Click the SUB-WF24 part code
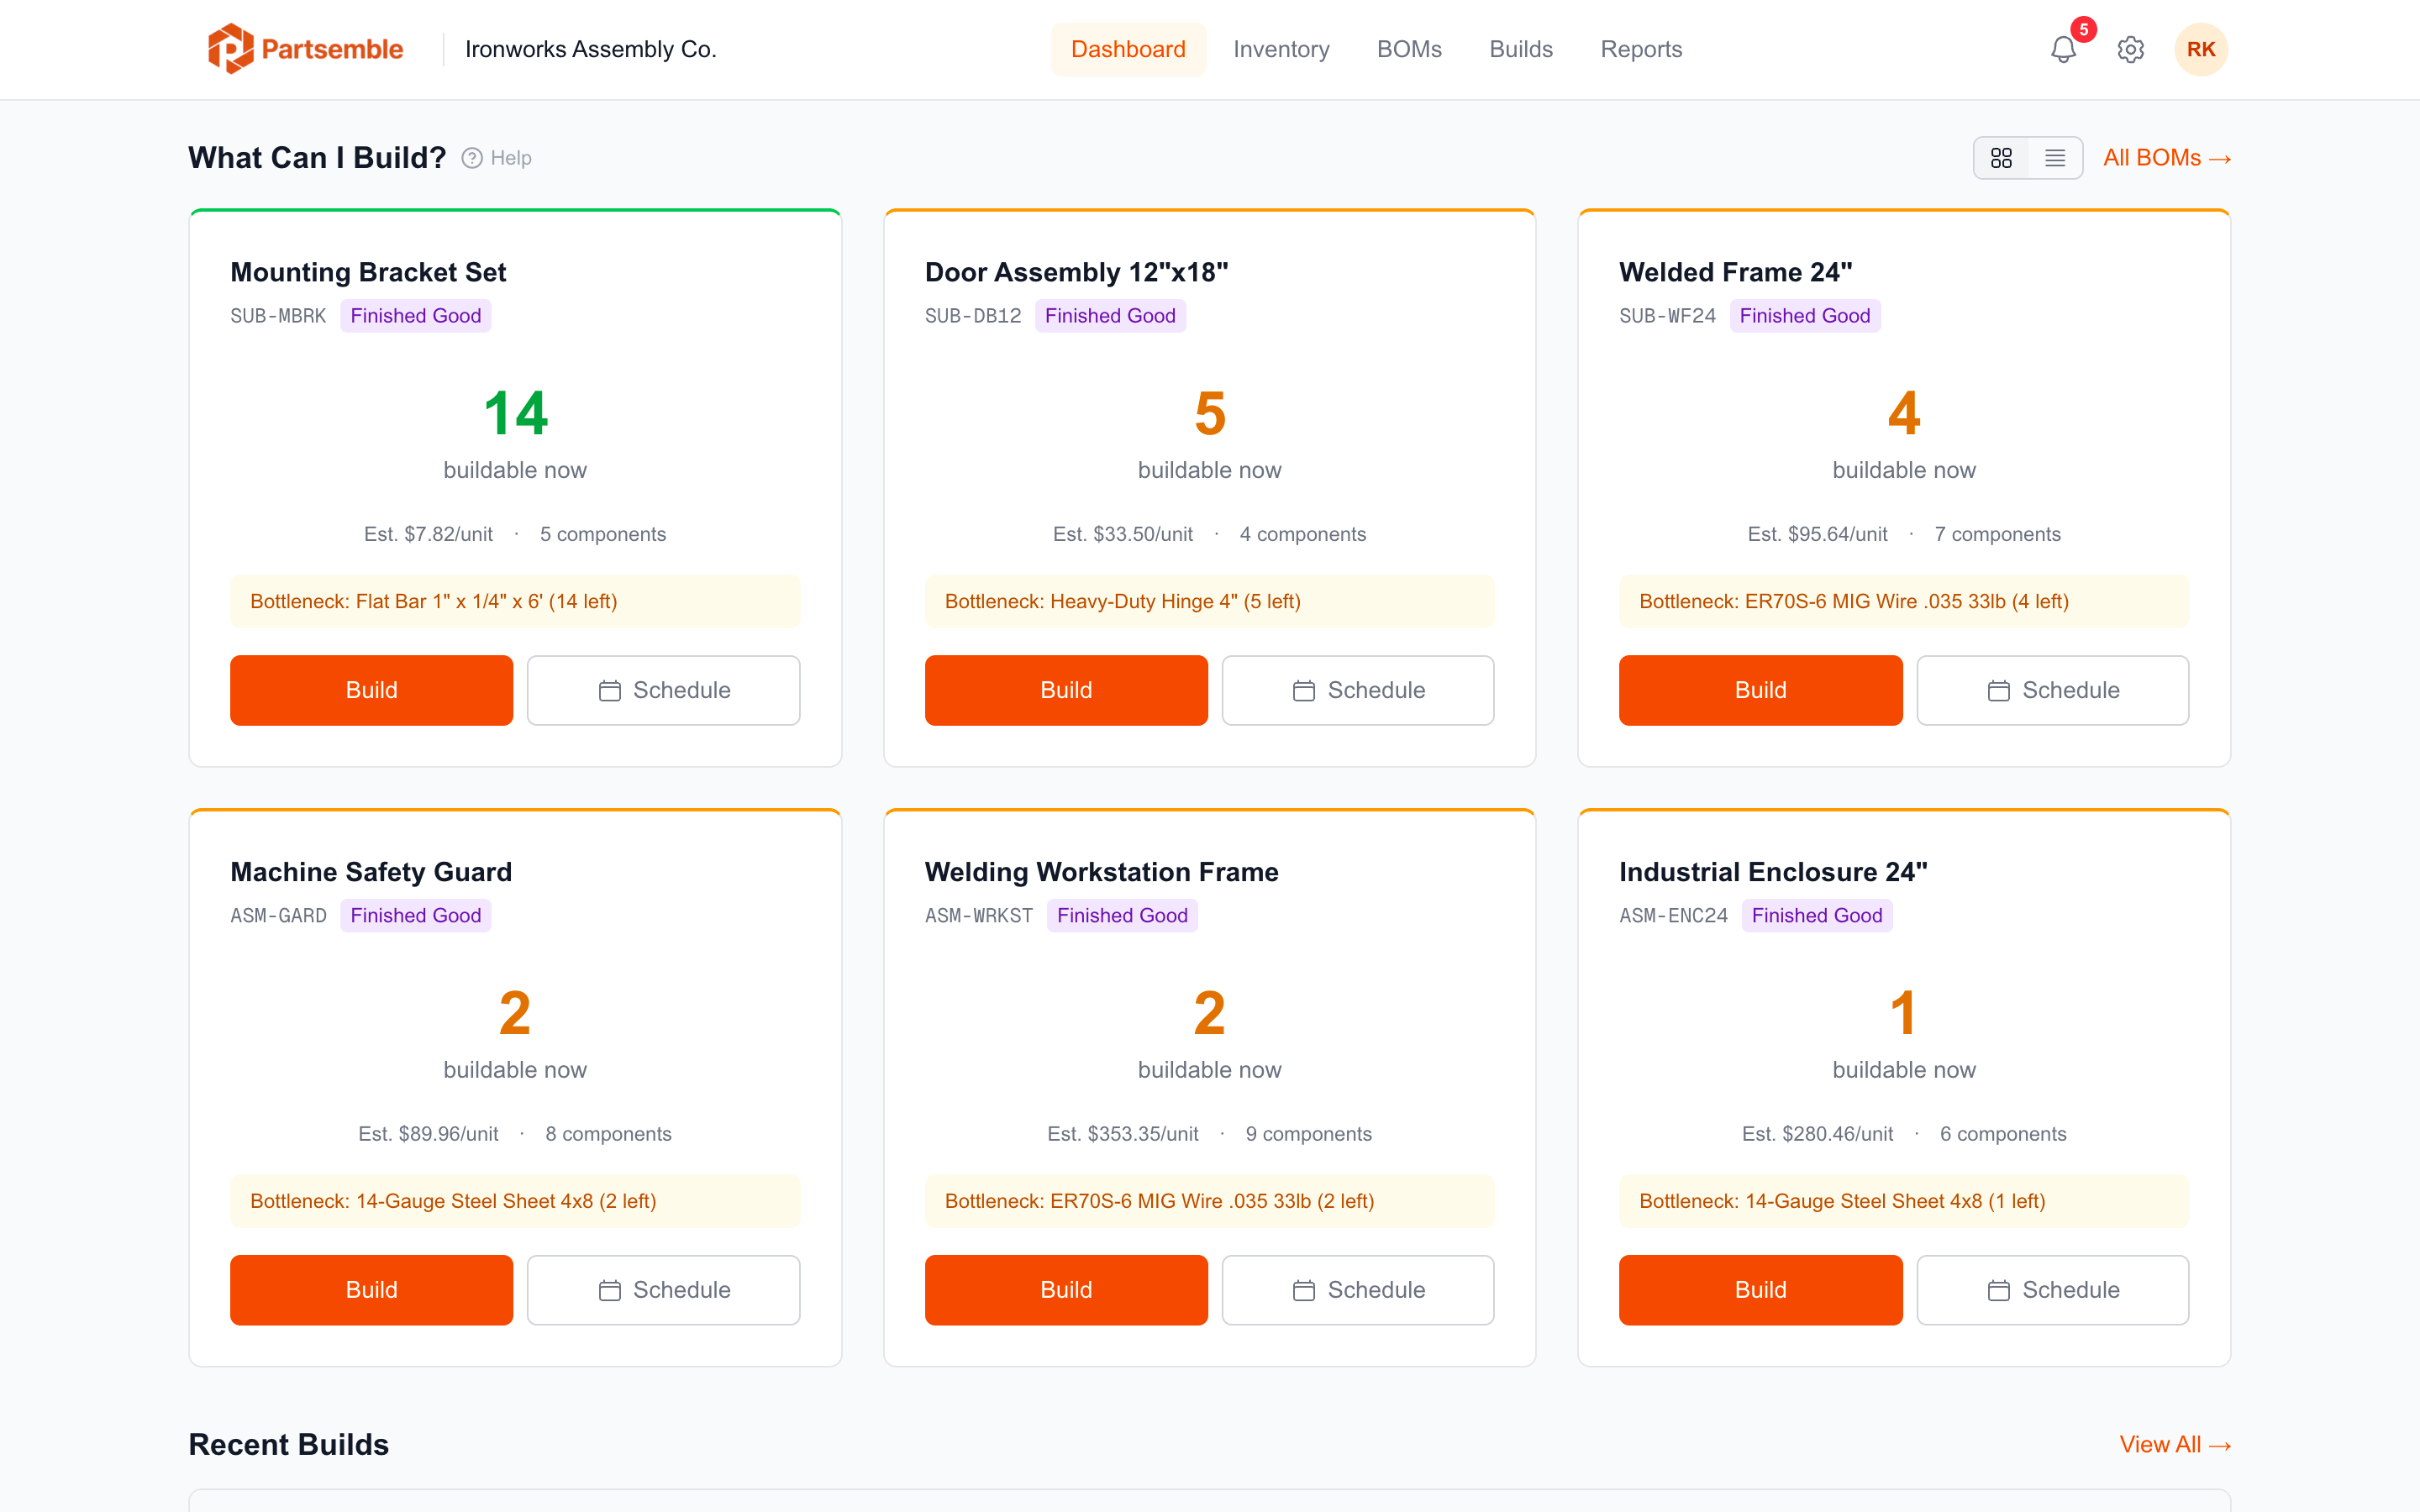Viewport: 2420px width, 1512px height. [1667, 316]
